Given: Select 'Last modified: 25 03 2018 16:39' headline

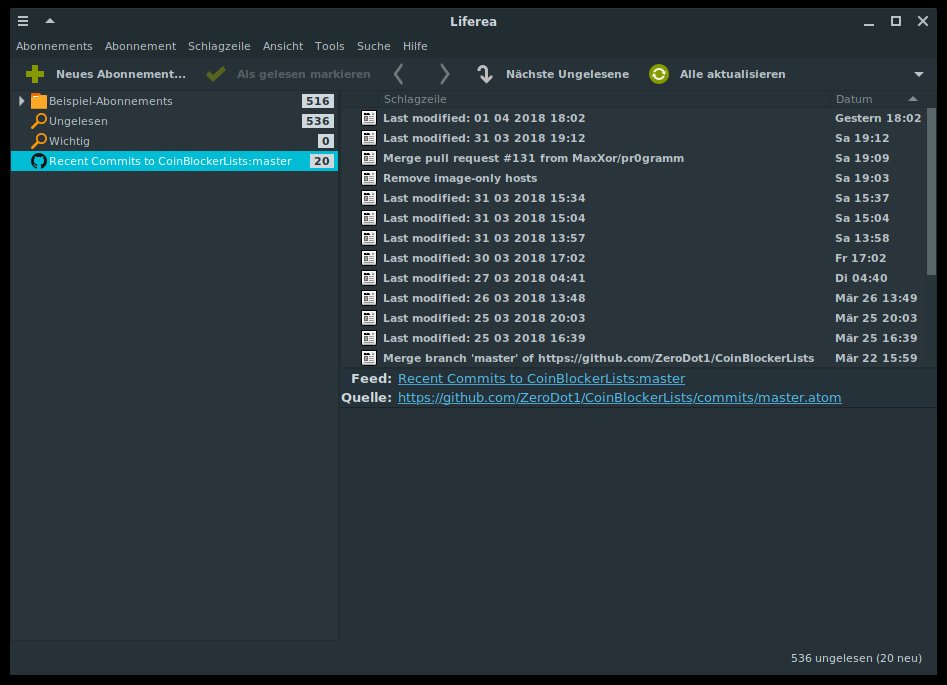Looking at the screenshot, I should pos(484,338).
